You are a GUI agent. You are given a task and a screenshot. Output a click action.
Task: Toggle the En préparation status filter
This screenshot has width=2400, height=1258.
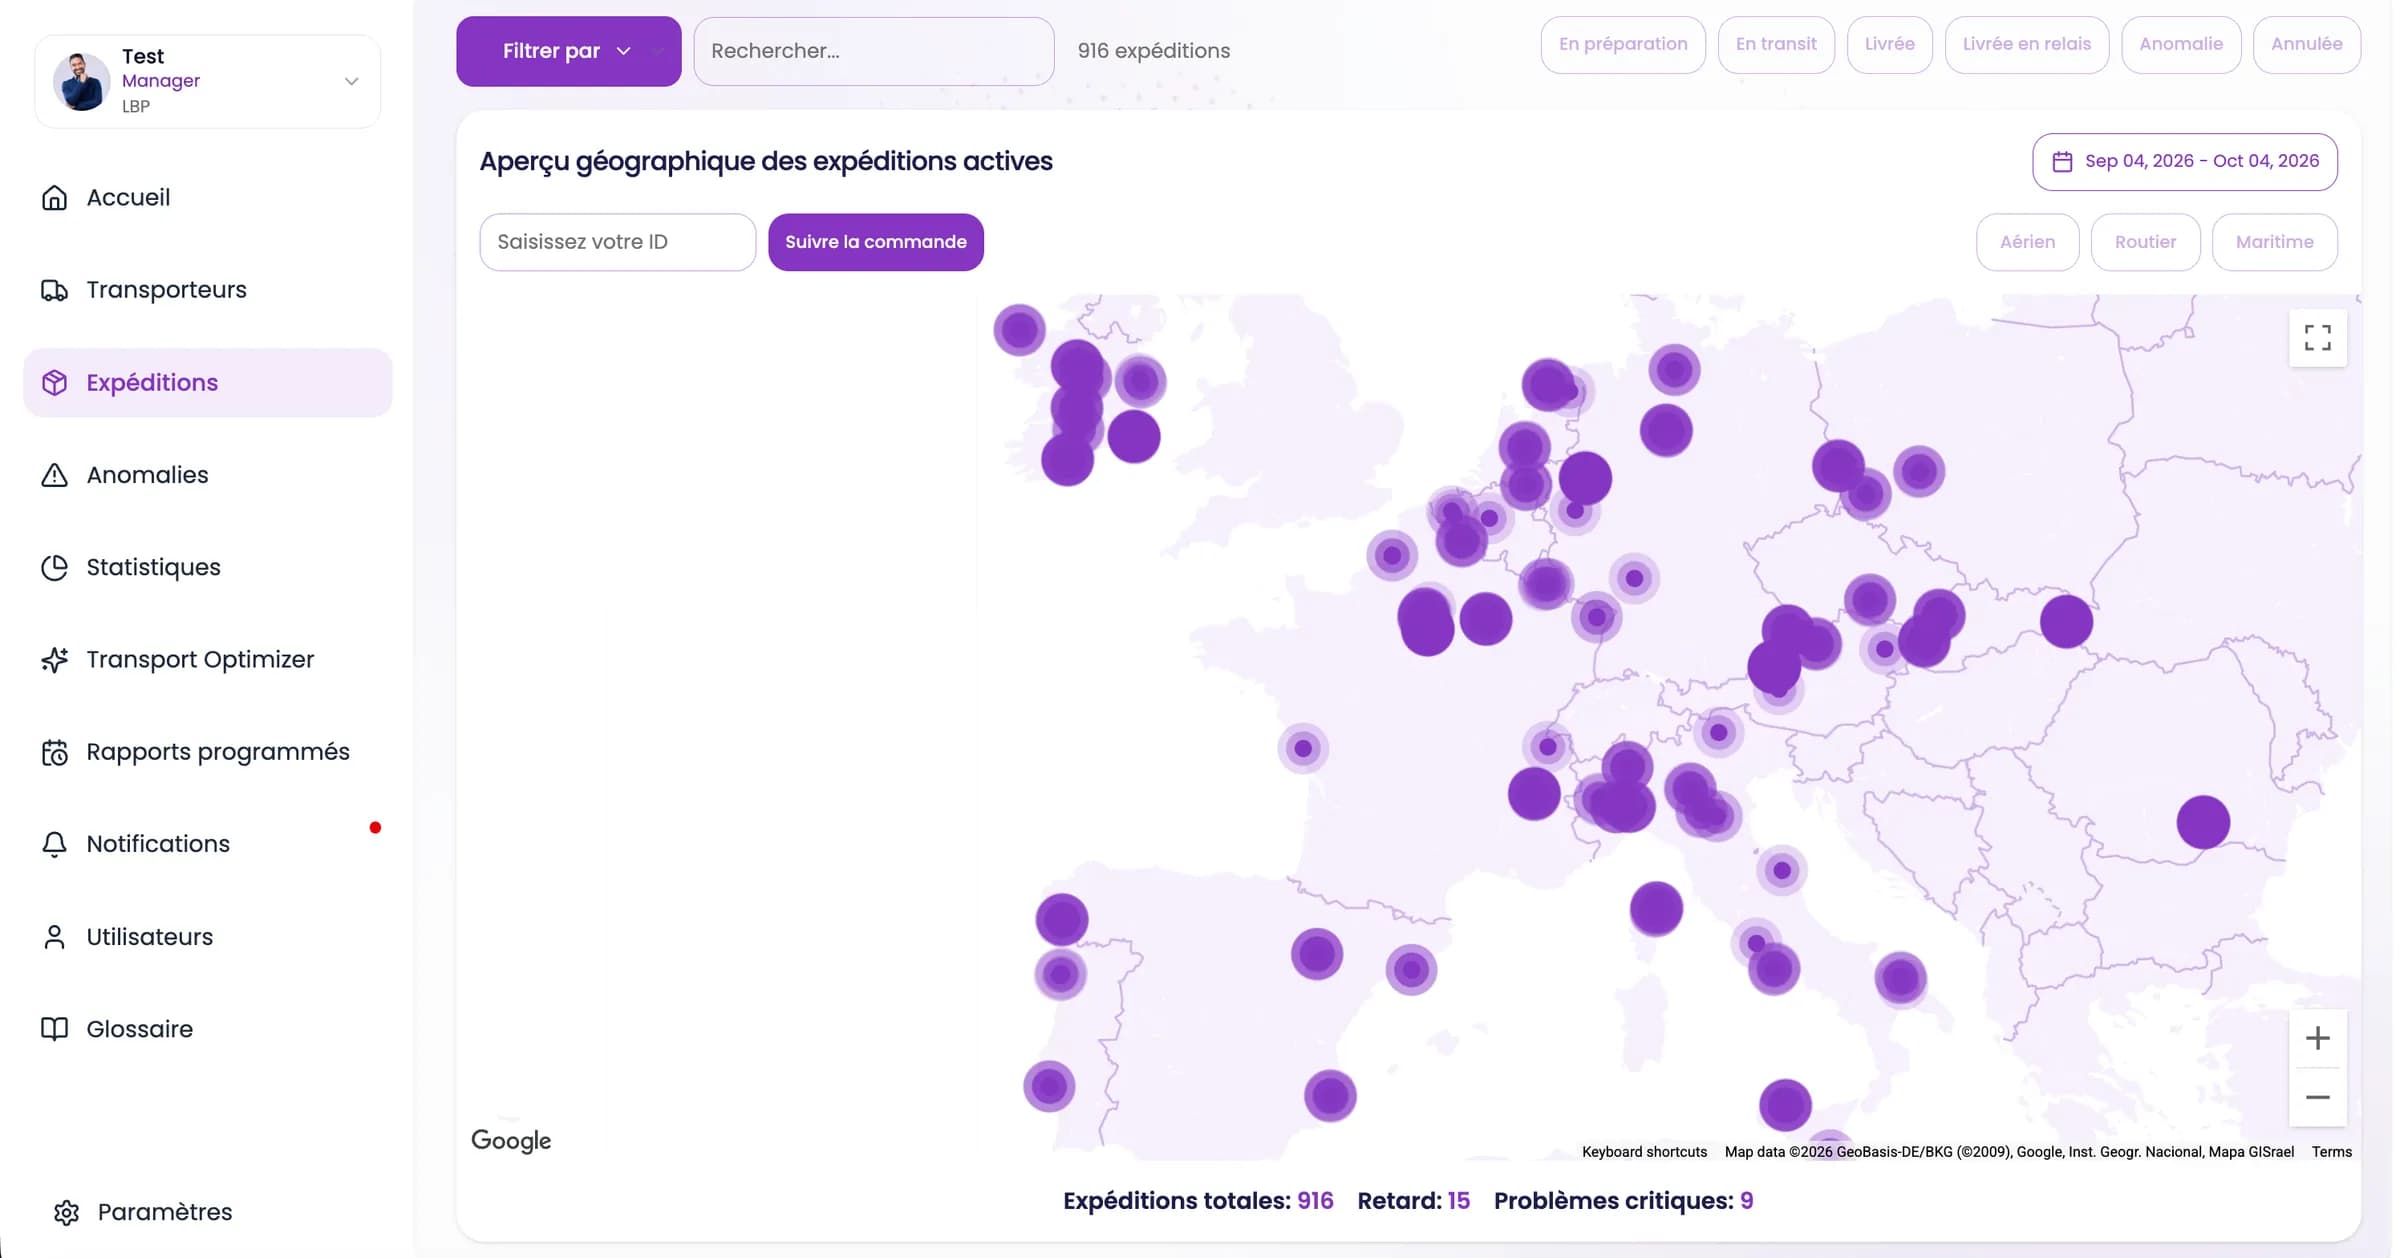pyautogui.click(x=1622, y=45)
